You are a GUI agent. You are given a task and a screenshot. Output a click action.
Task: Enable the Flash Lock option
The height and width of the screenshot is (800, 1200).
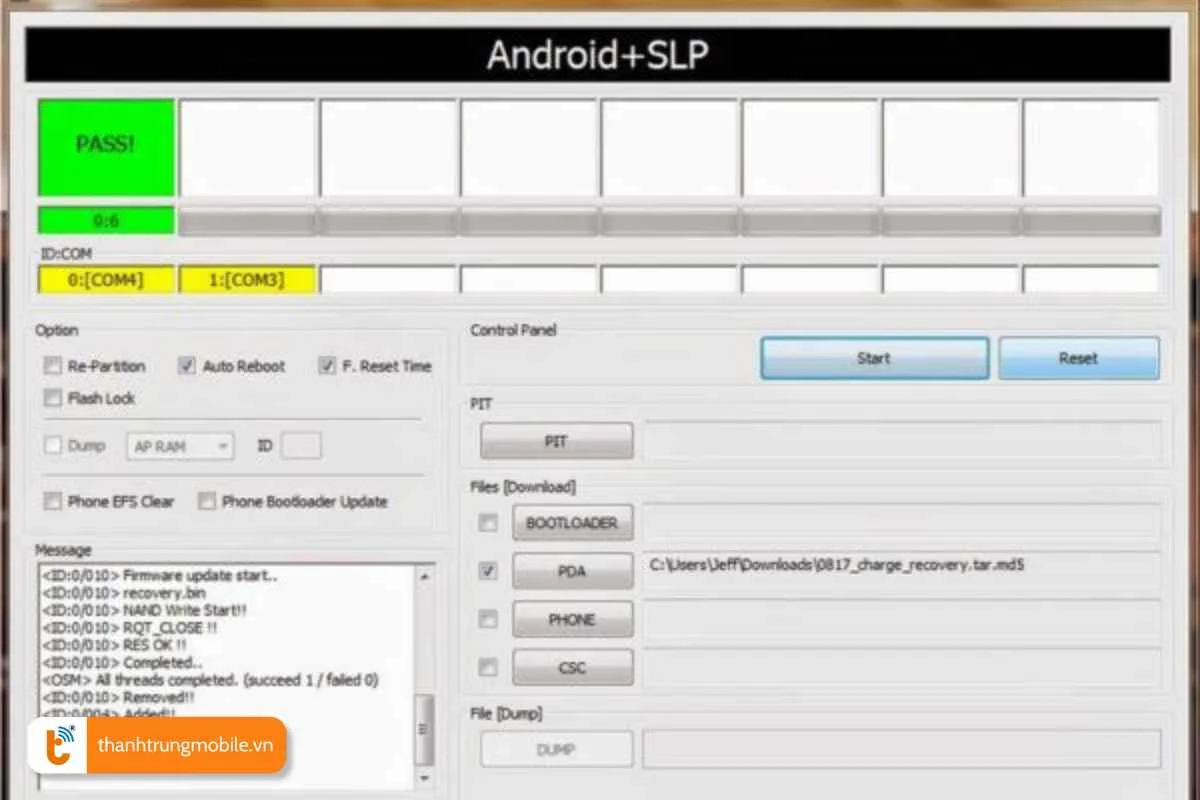(x=53, y=398)
